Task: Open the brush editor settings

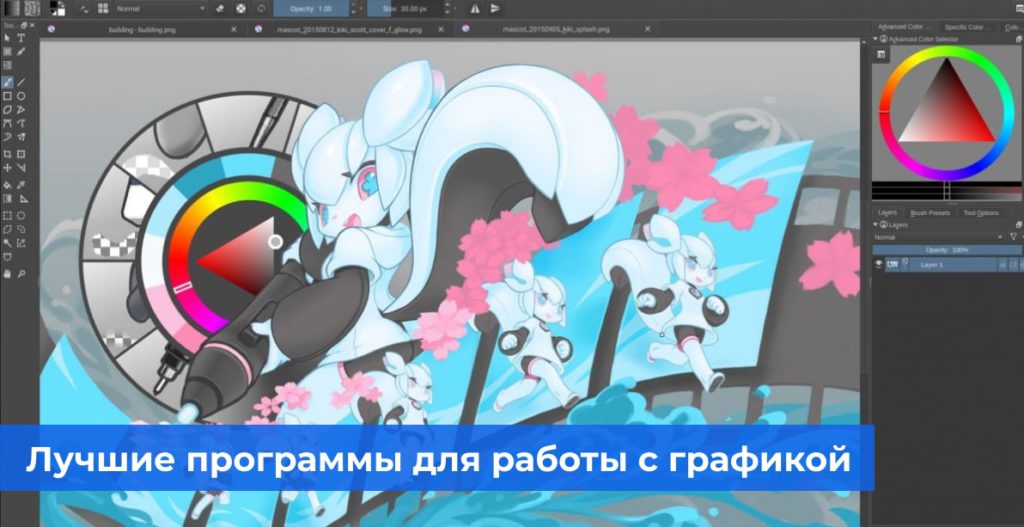Action: point(84,8)
